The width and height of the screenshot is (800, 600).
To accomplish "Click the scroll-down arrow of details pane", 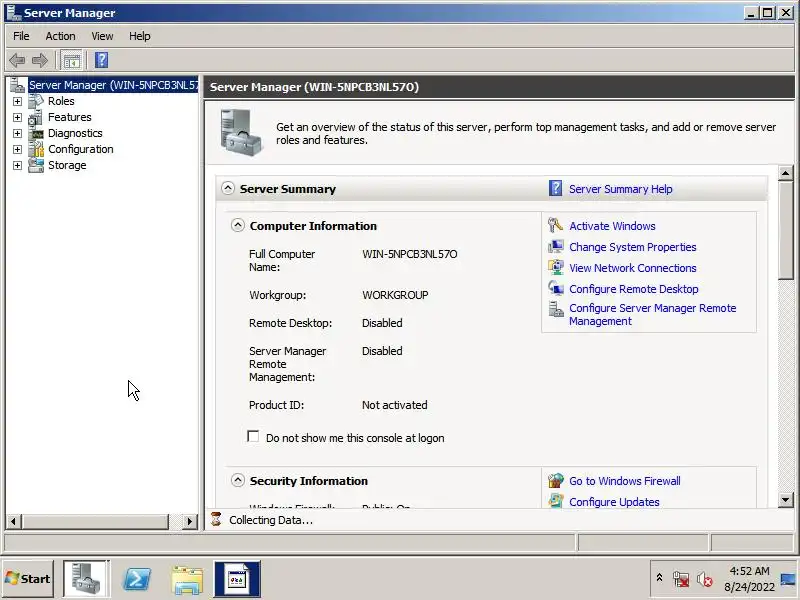I will pos(786,500).
